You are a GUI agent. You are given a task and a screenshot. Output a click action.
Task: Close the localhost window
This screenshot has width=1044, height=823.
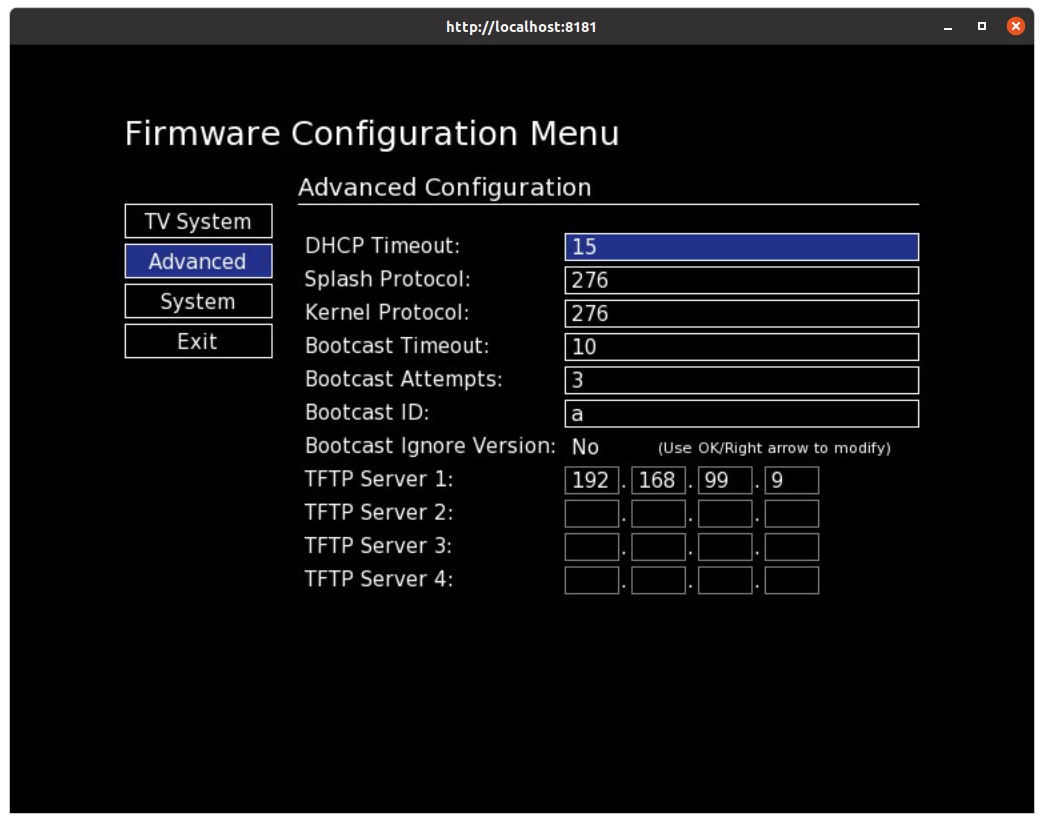point(1015,26)
